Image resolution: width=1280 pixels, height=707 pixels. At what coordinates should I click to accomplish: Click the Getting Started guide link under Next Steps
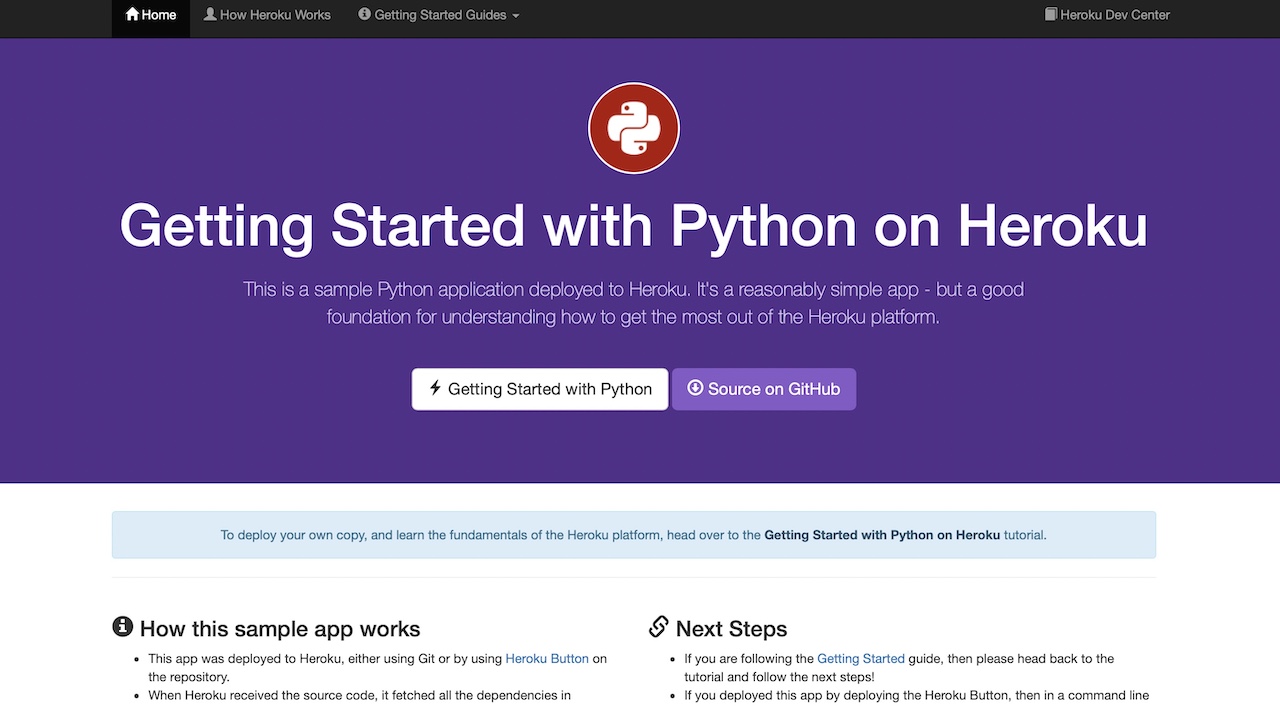(x=861, y=658)
